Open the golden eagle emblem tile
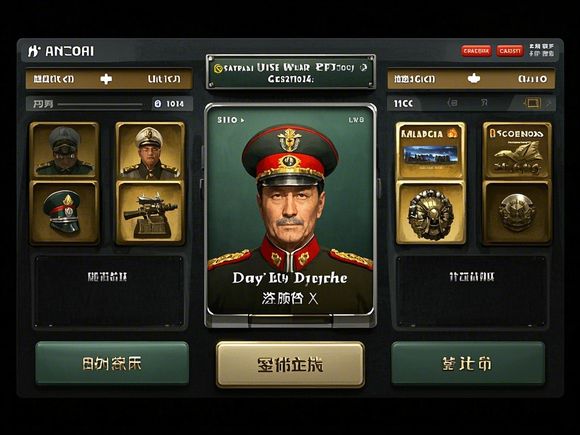The height and width of the screenshot is (435, 580). tap(517, 151)
